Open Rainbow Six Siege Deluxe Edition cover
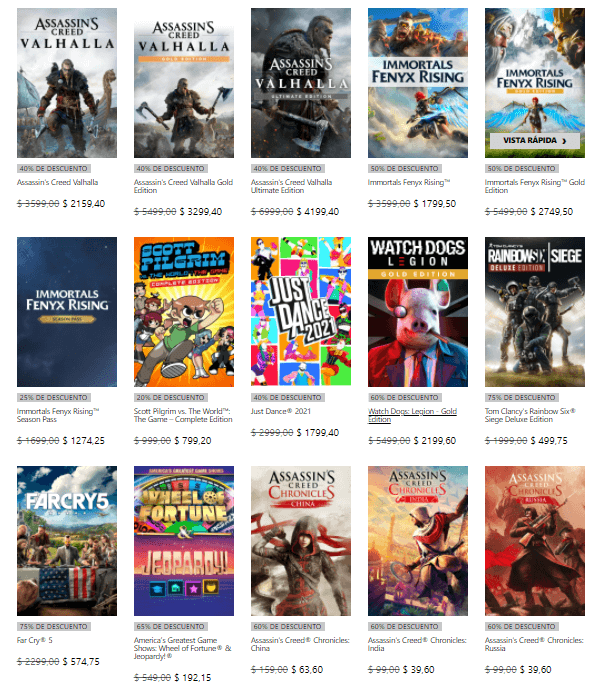The image size is (614, 695). (x=534, y=311)
